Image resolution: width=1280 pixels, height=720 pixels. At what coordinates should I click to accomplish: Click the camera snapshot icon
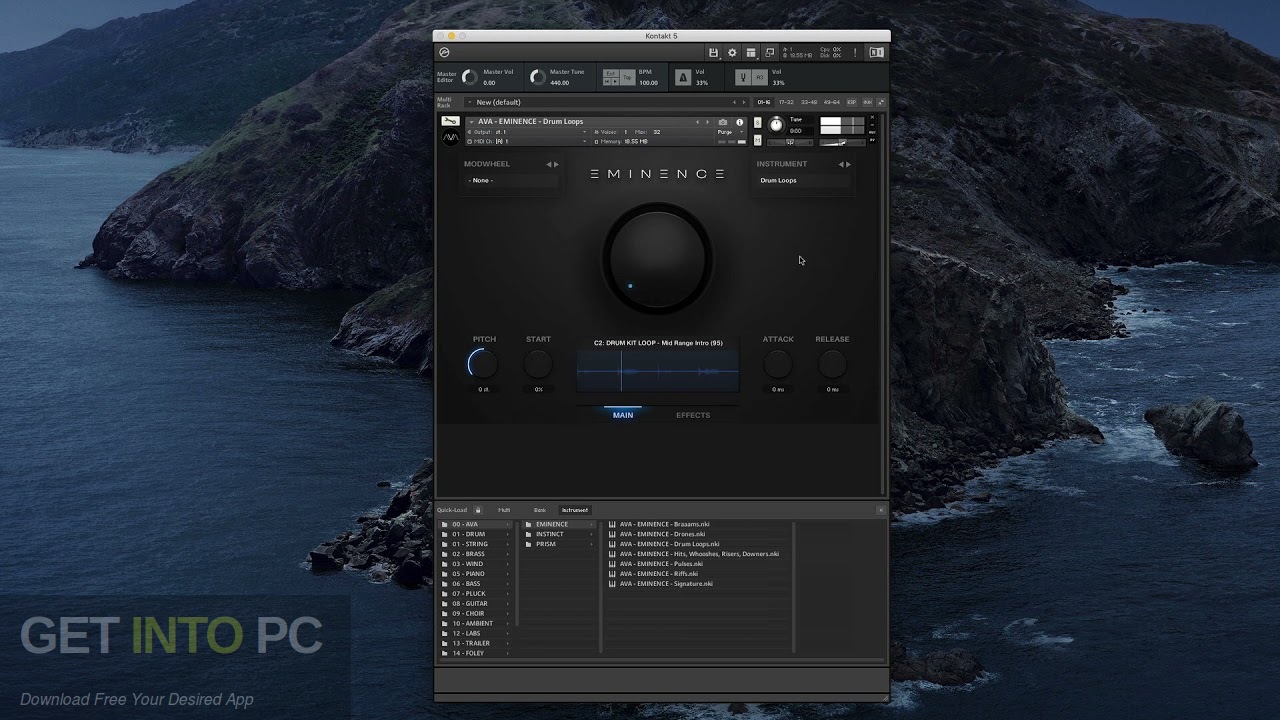point(723,122)
